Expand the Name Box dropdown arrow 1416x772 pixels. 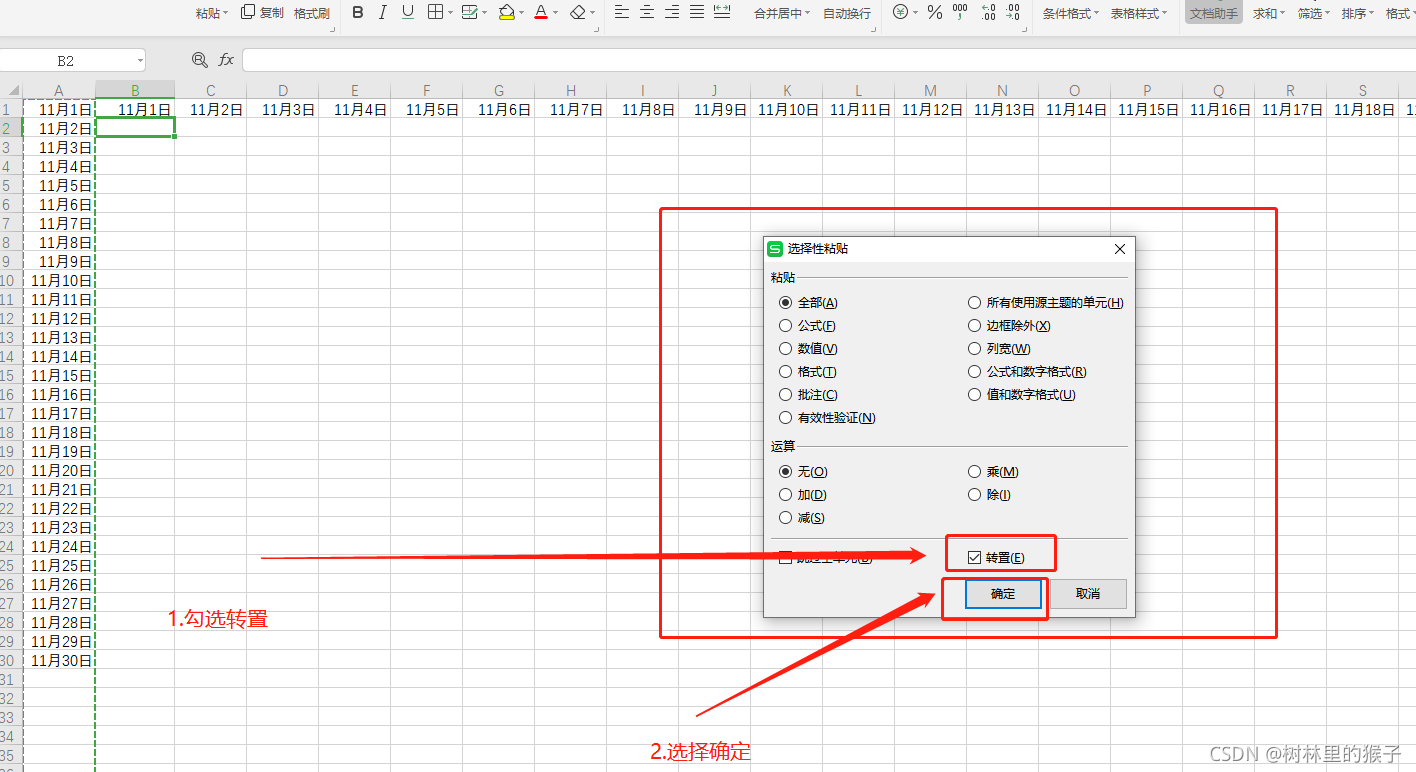(x=139, y=61)
